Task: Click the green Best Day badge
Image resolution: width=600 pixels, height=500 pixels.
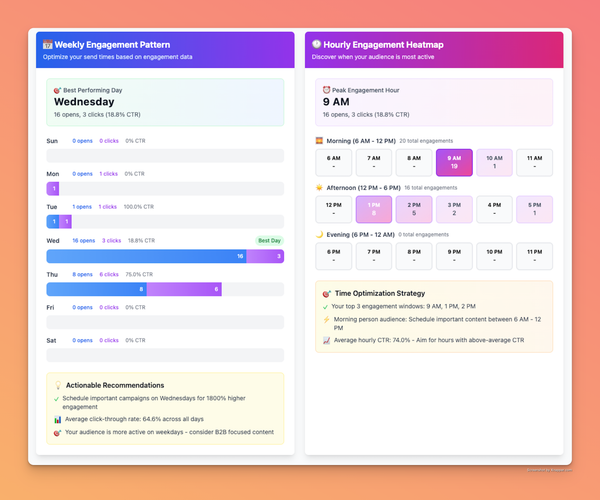Action: (x=269, y=241)
